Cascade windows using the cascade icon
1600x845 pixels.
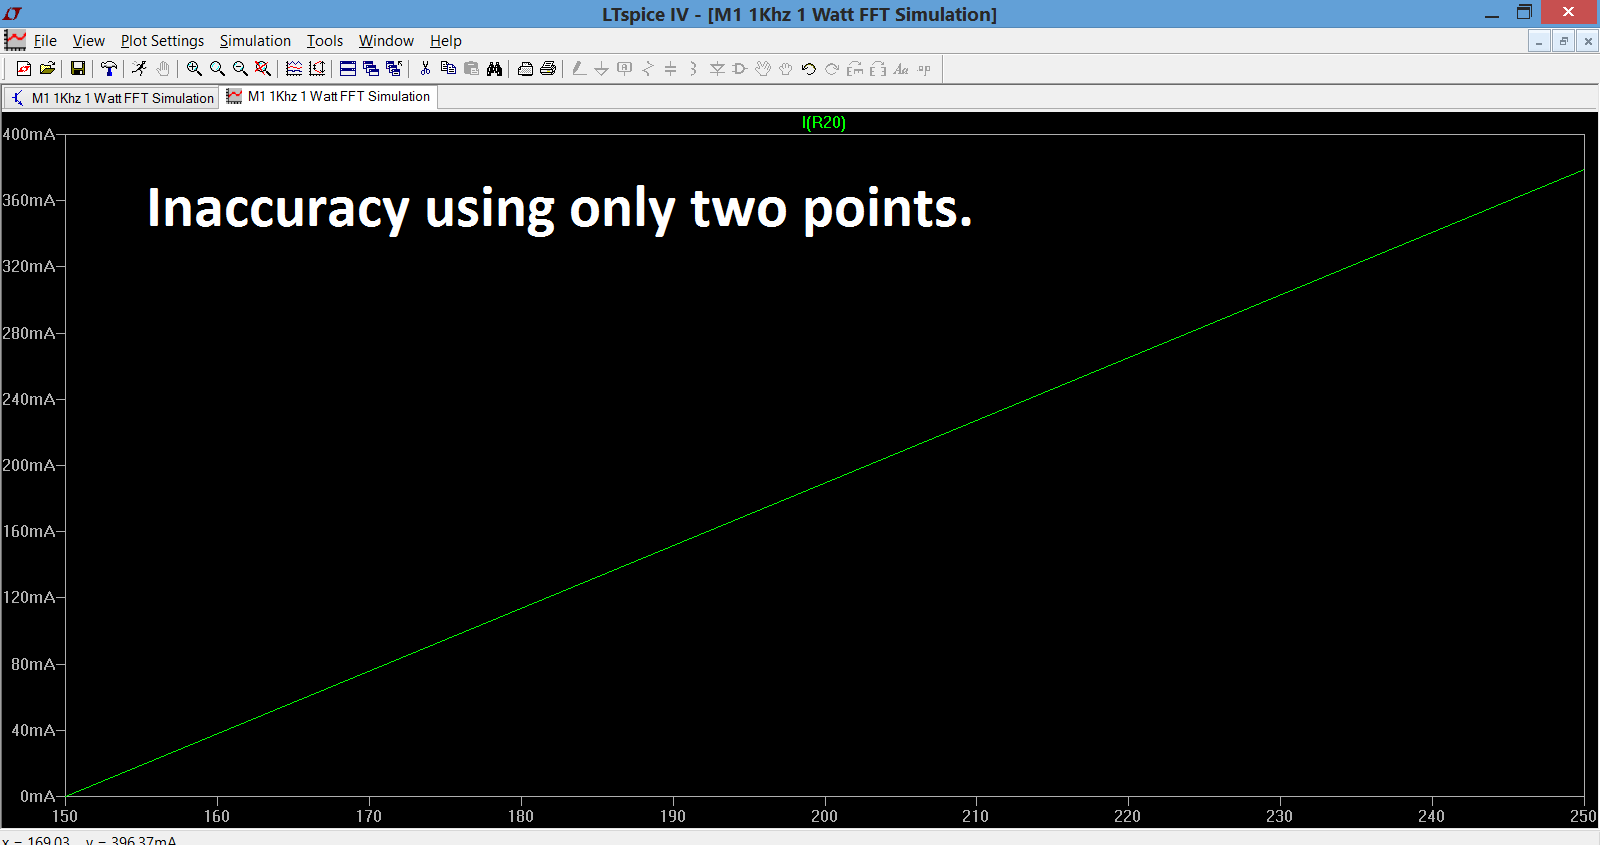click(371, 68)
